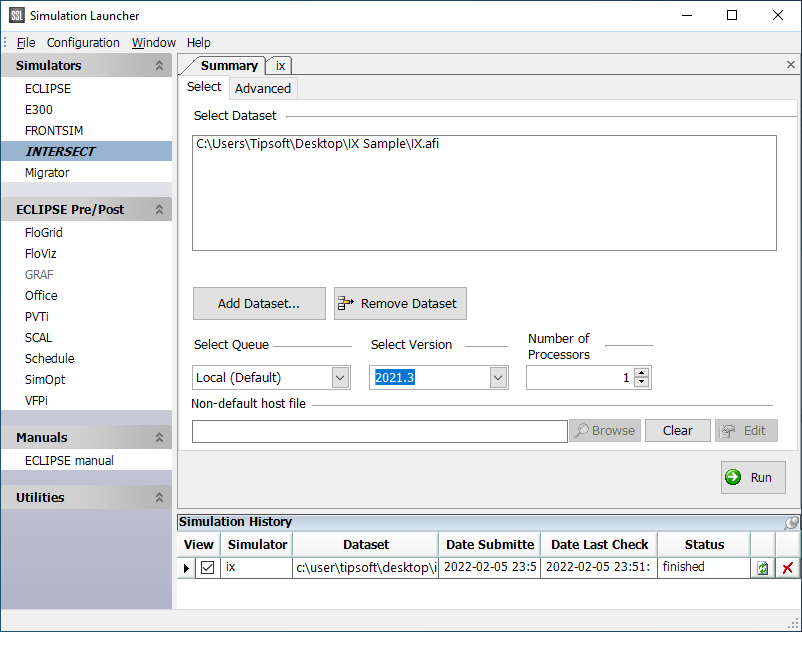Open PVTi tool

point(36,316)
